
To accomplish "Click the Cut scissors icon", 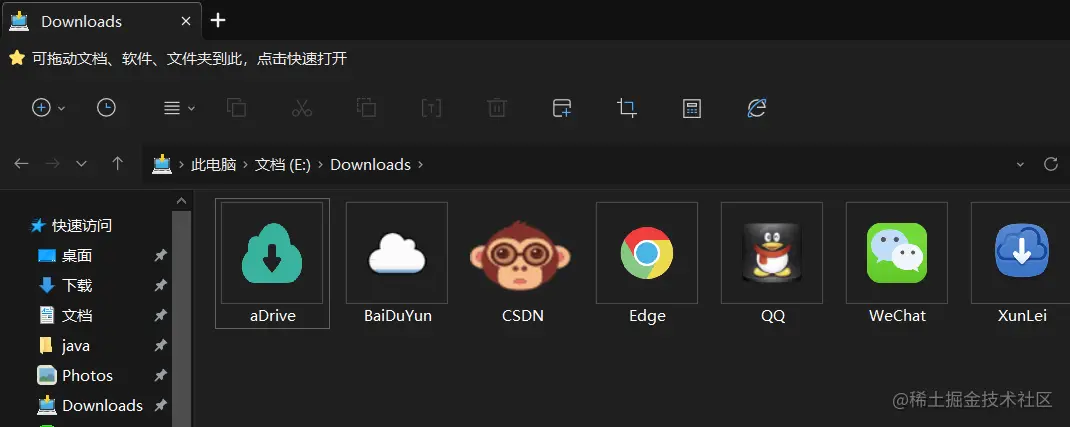I will [x=302, y=108].
